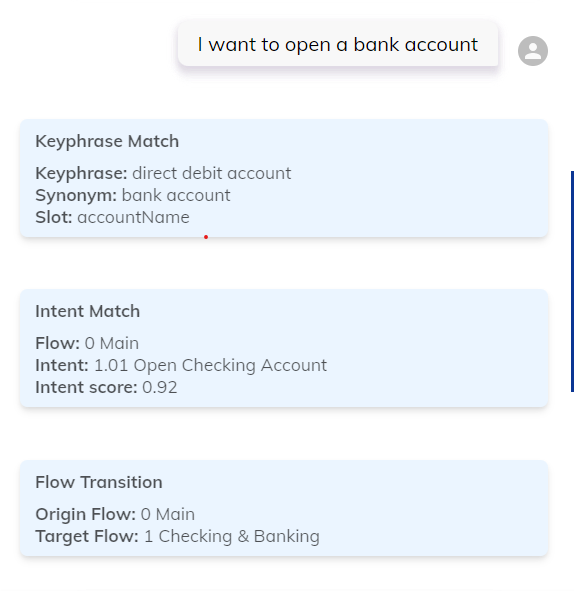
Task: Click the synonym 'bank account' value
Action: [176, 195]
